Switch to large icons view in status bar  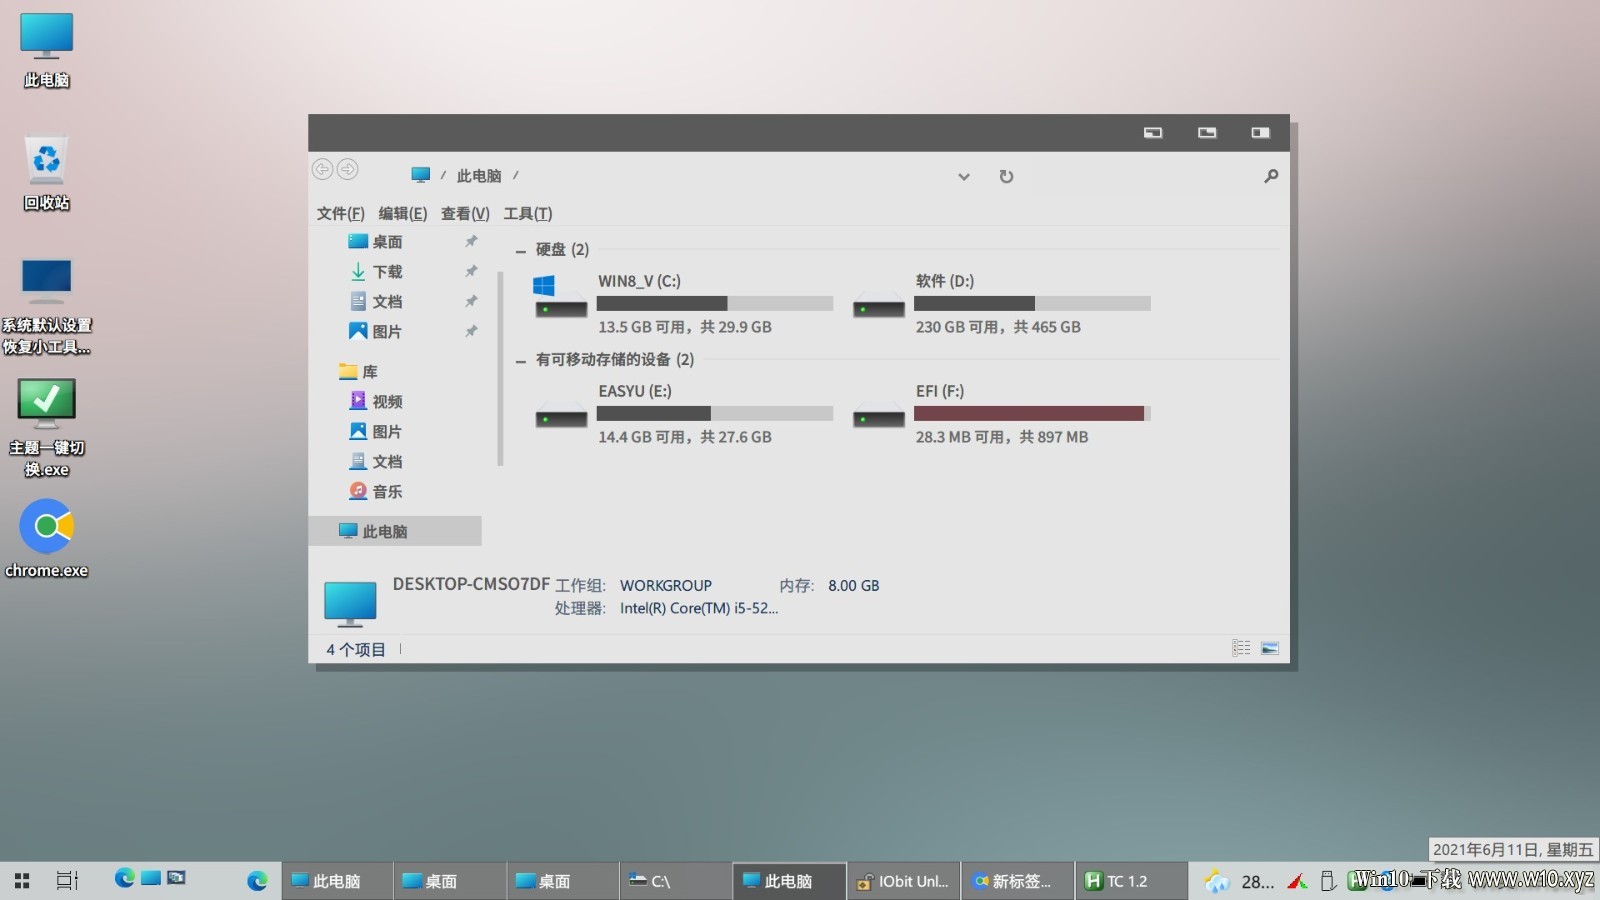click(x=1270, y=648)
